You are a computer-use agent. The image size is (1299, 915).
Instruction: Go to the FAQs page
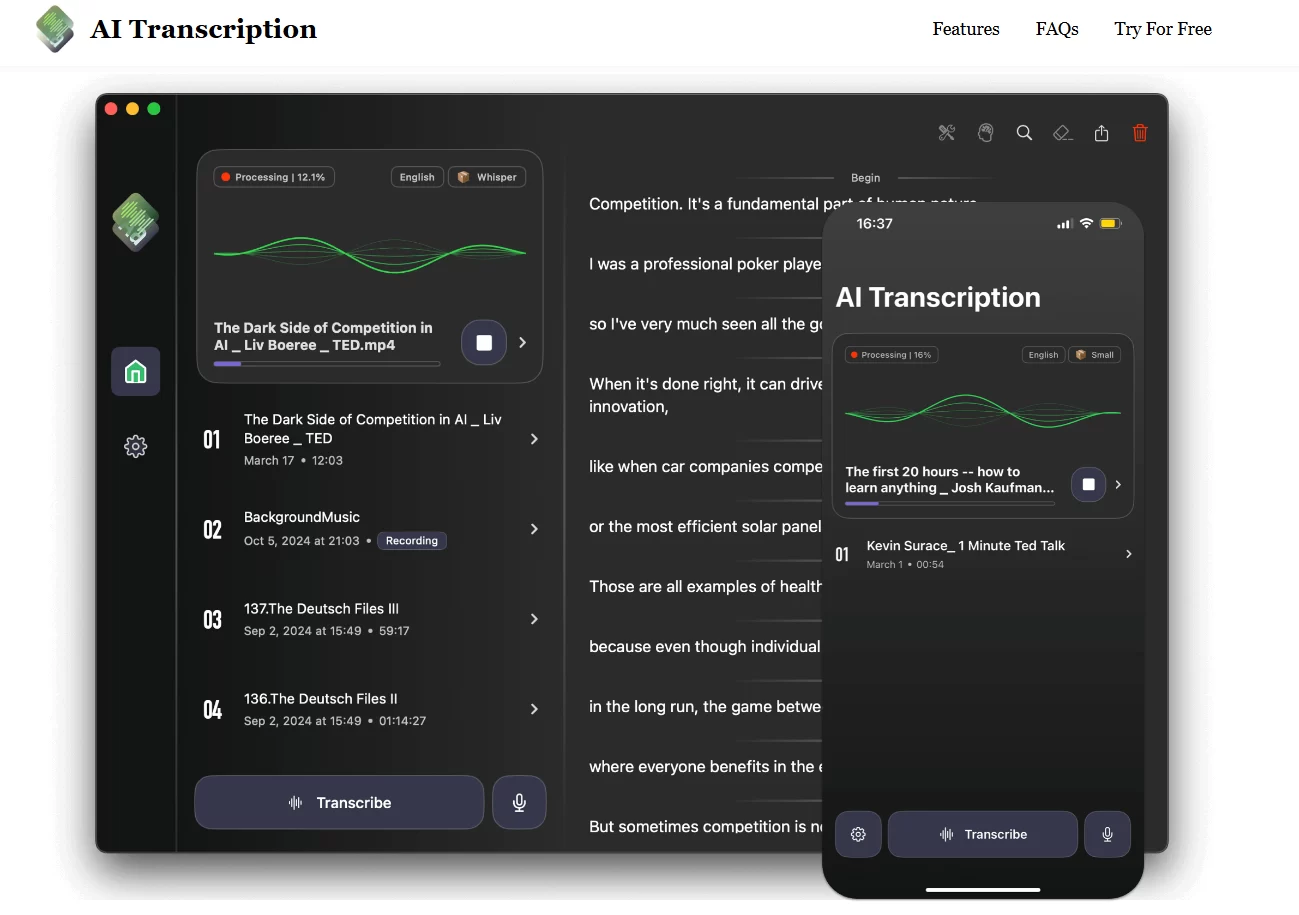(1056, 29)
